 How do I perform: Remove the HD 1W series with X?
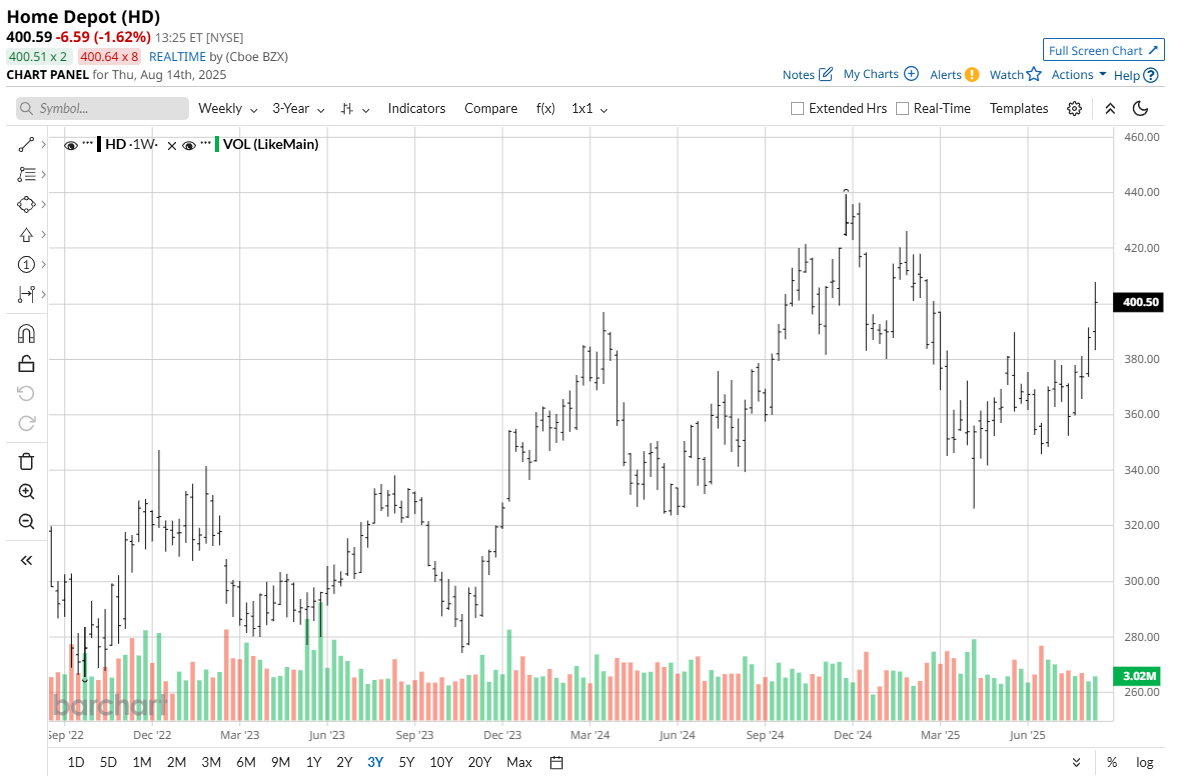click(172, 145)
